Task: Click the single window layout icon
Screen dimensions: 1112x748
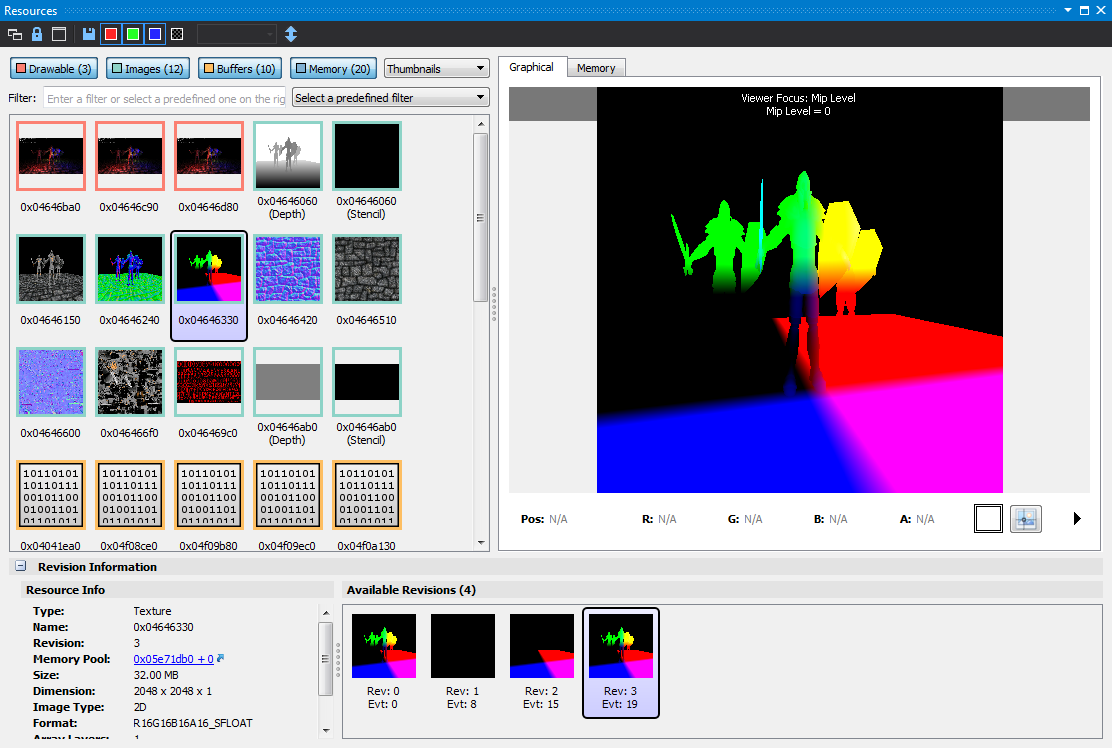Action: pyautogui.click(x=59, y=34)
